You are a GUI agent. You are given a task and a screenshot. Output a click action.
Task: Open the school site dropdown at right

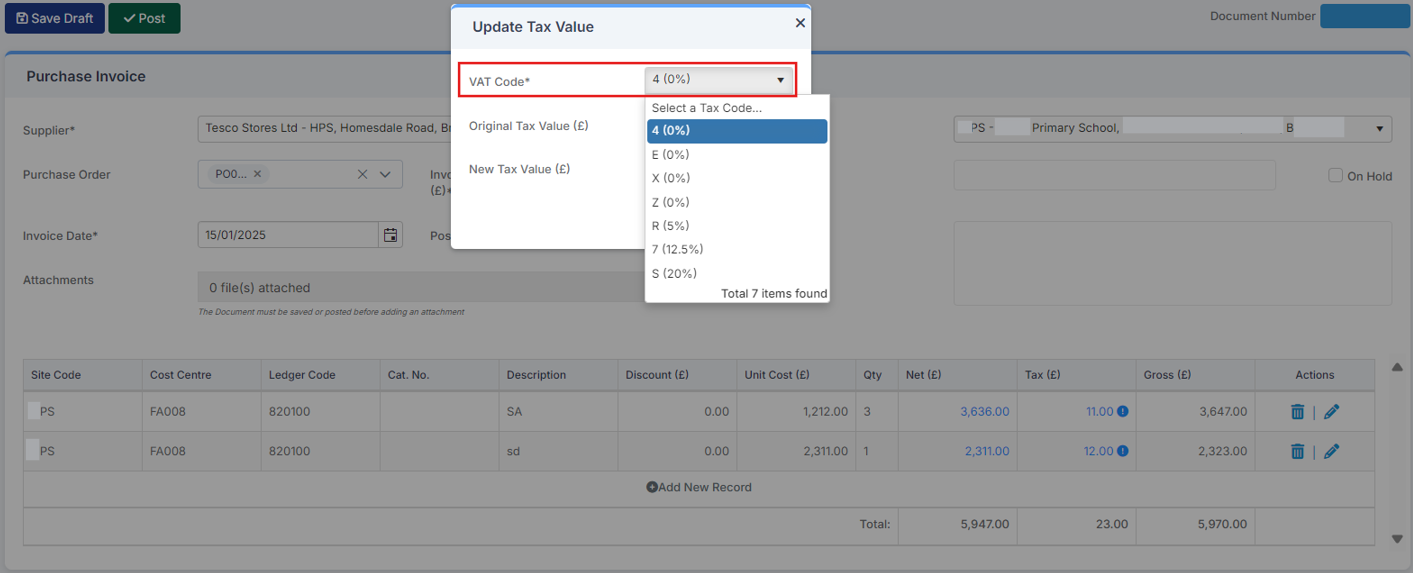click(x=1380, y=128)
